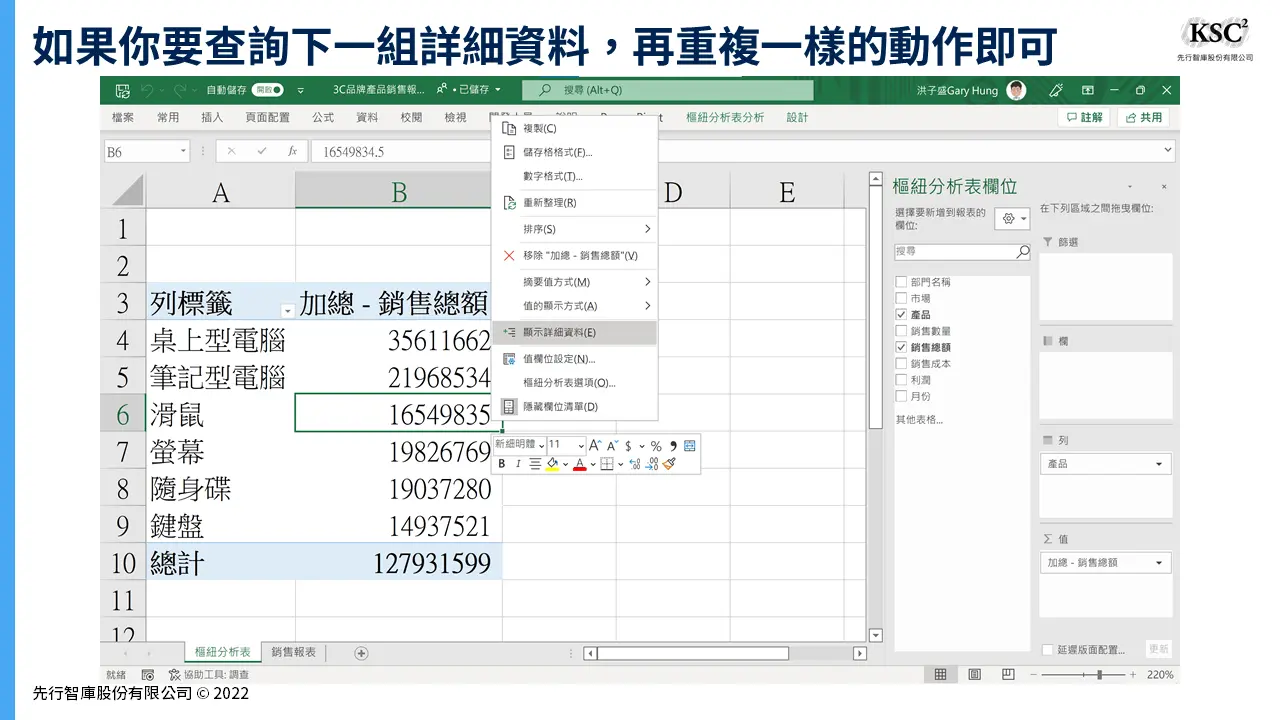Click the Italic I icon
This screenshot has height=720, width=1280.
pos(518,464)
